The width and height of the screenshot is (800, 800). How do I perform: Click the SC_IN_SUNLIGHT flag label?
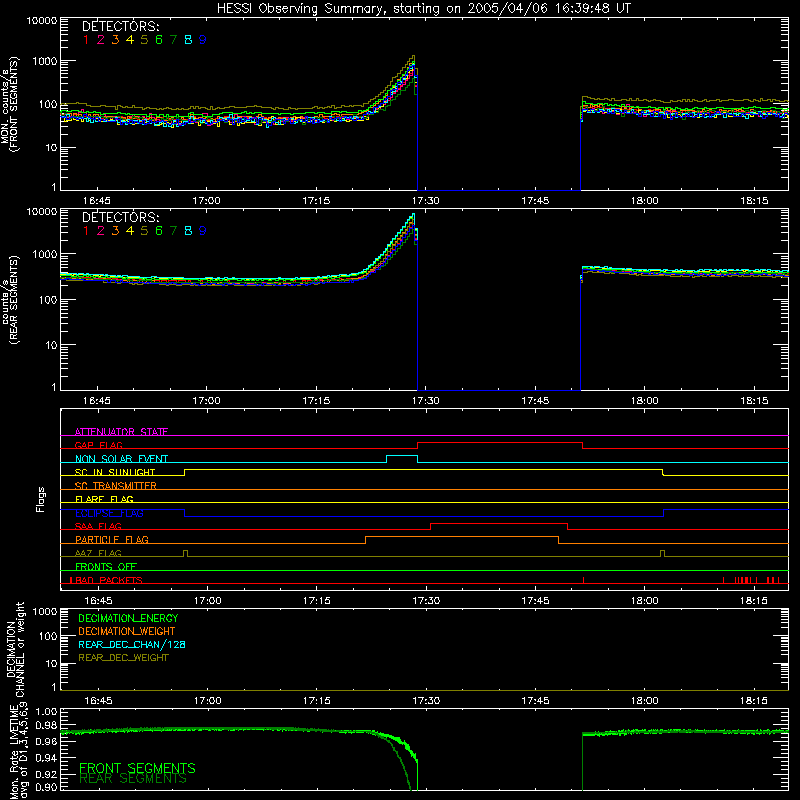click(x=115, y=472)
